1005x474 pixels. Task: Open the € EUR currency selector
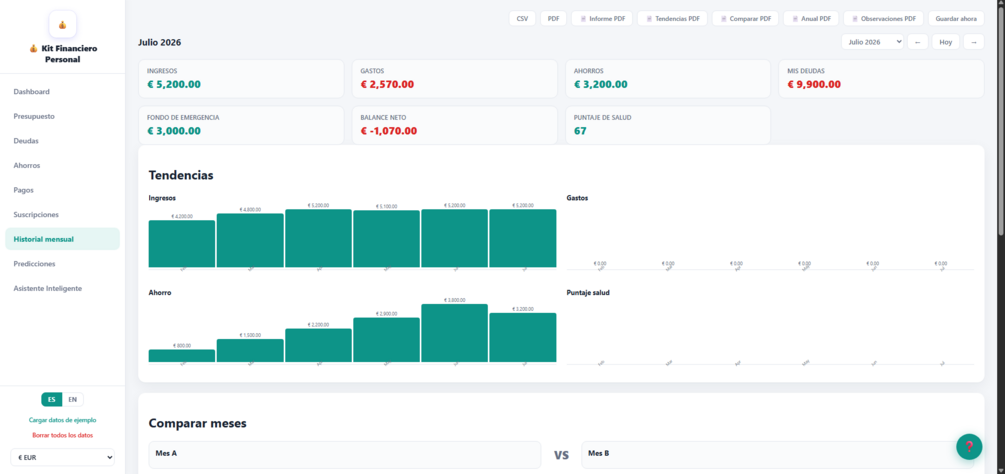pyautogui.click(x=63, y=457)
